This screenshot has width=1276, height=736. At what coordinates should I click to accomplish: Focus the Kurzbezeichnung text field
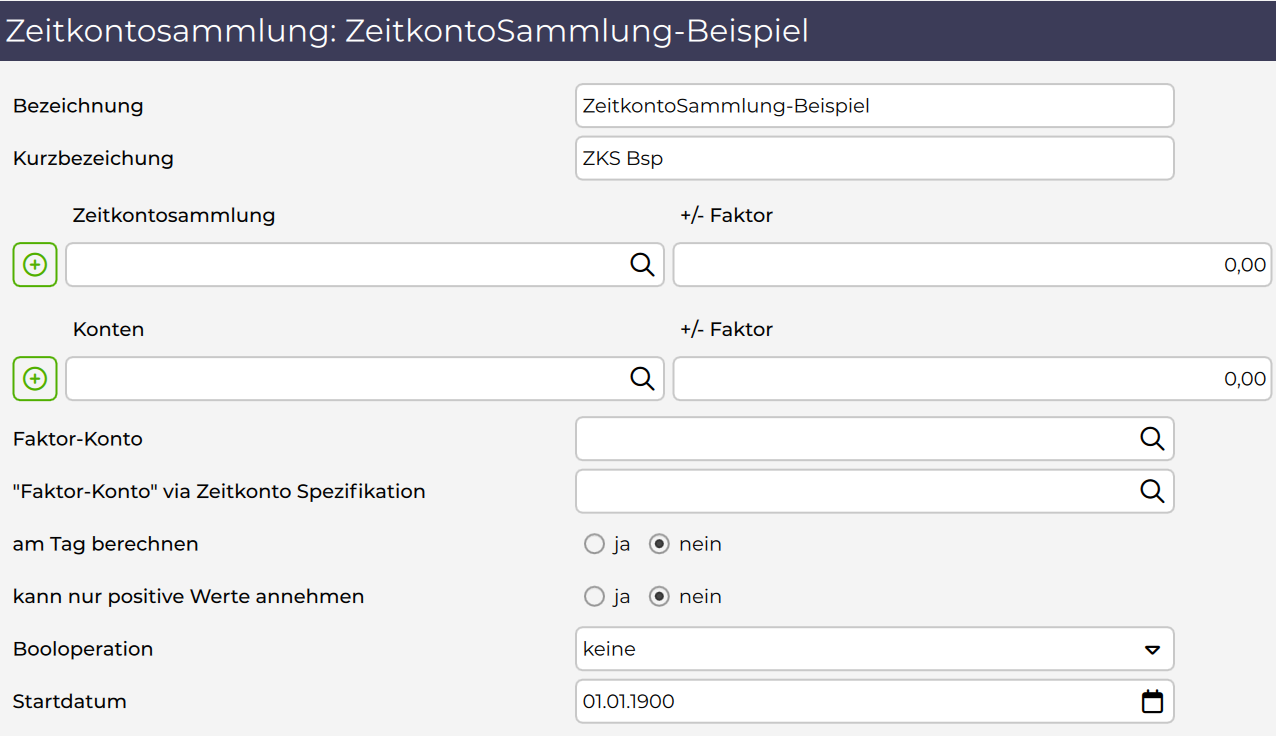(x=873, y=158)
